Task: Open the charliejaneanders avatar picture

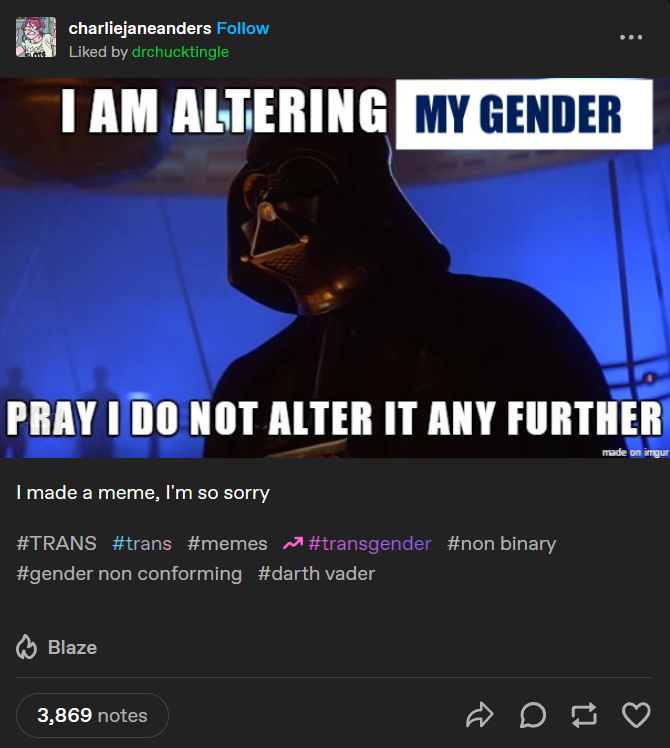Action: pos(36,37)
